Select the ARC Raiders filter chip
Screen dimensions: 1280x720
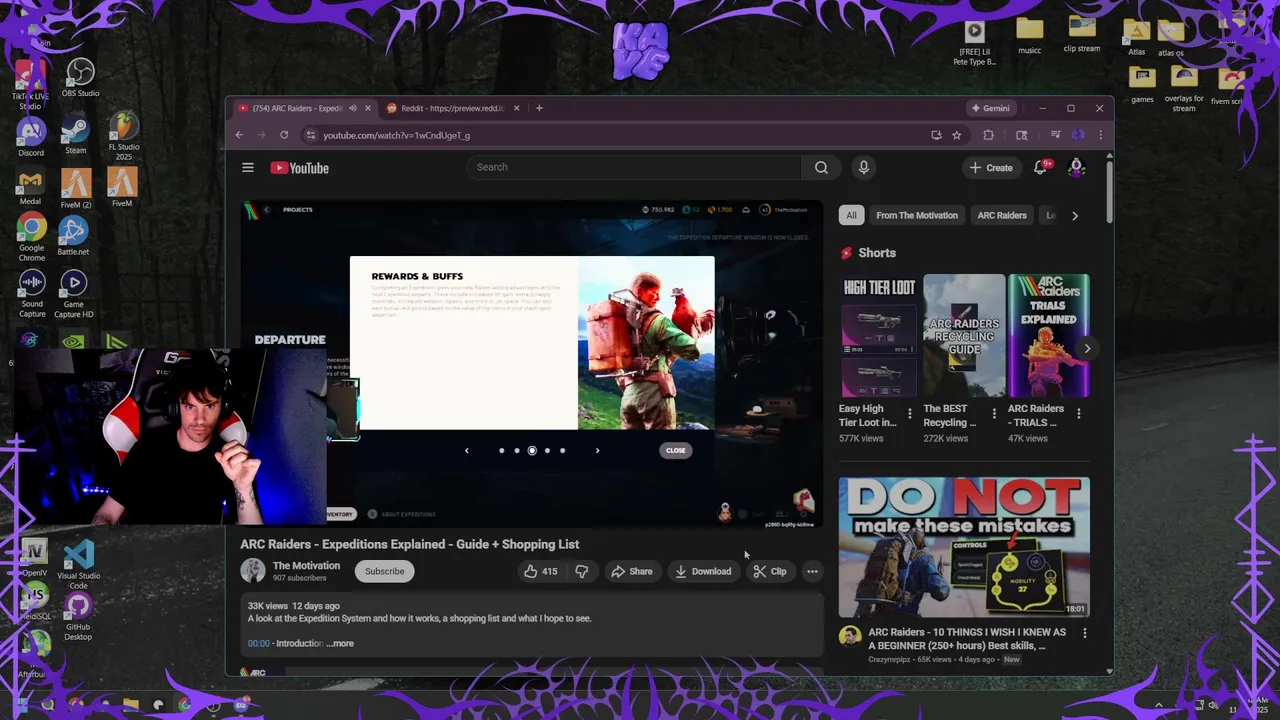1002,215
